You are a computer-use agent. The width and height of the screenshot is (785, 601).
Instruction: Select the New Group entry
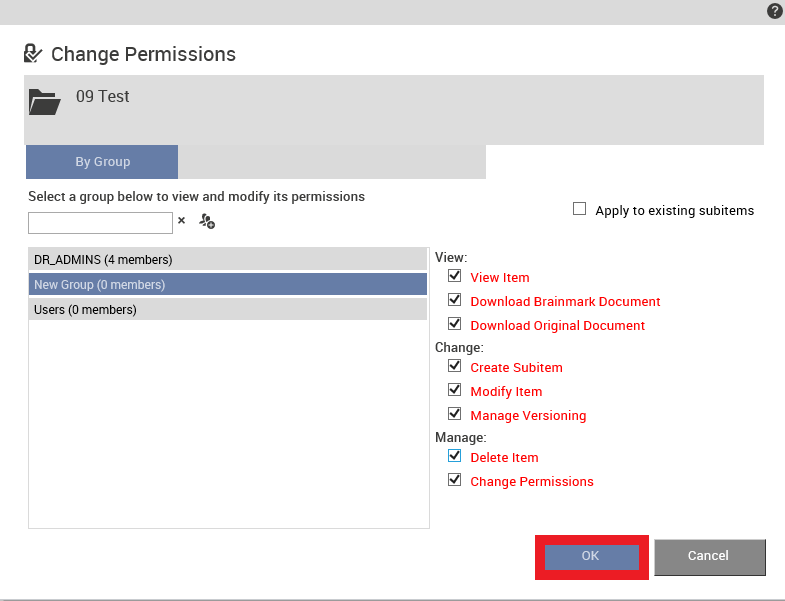click(228, 284)
